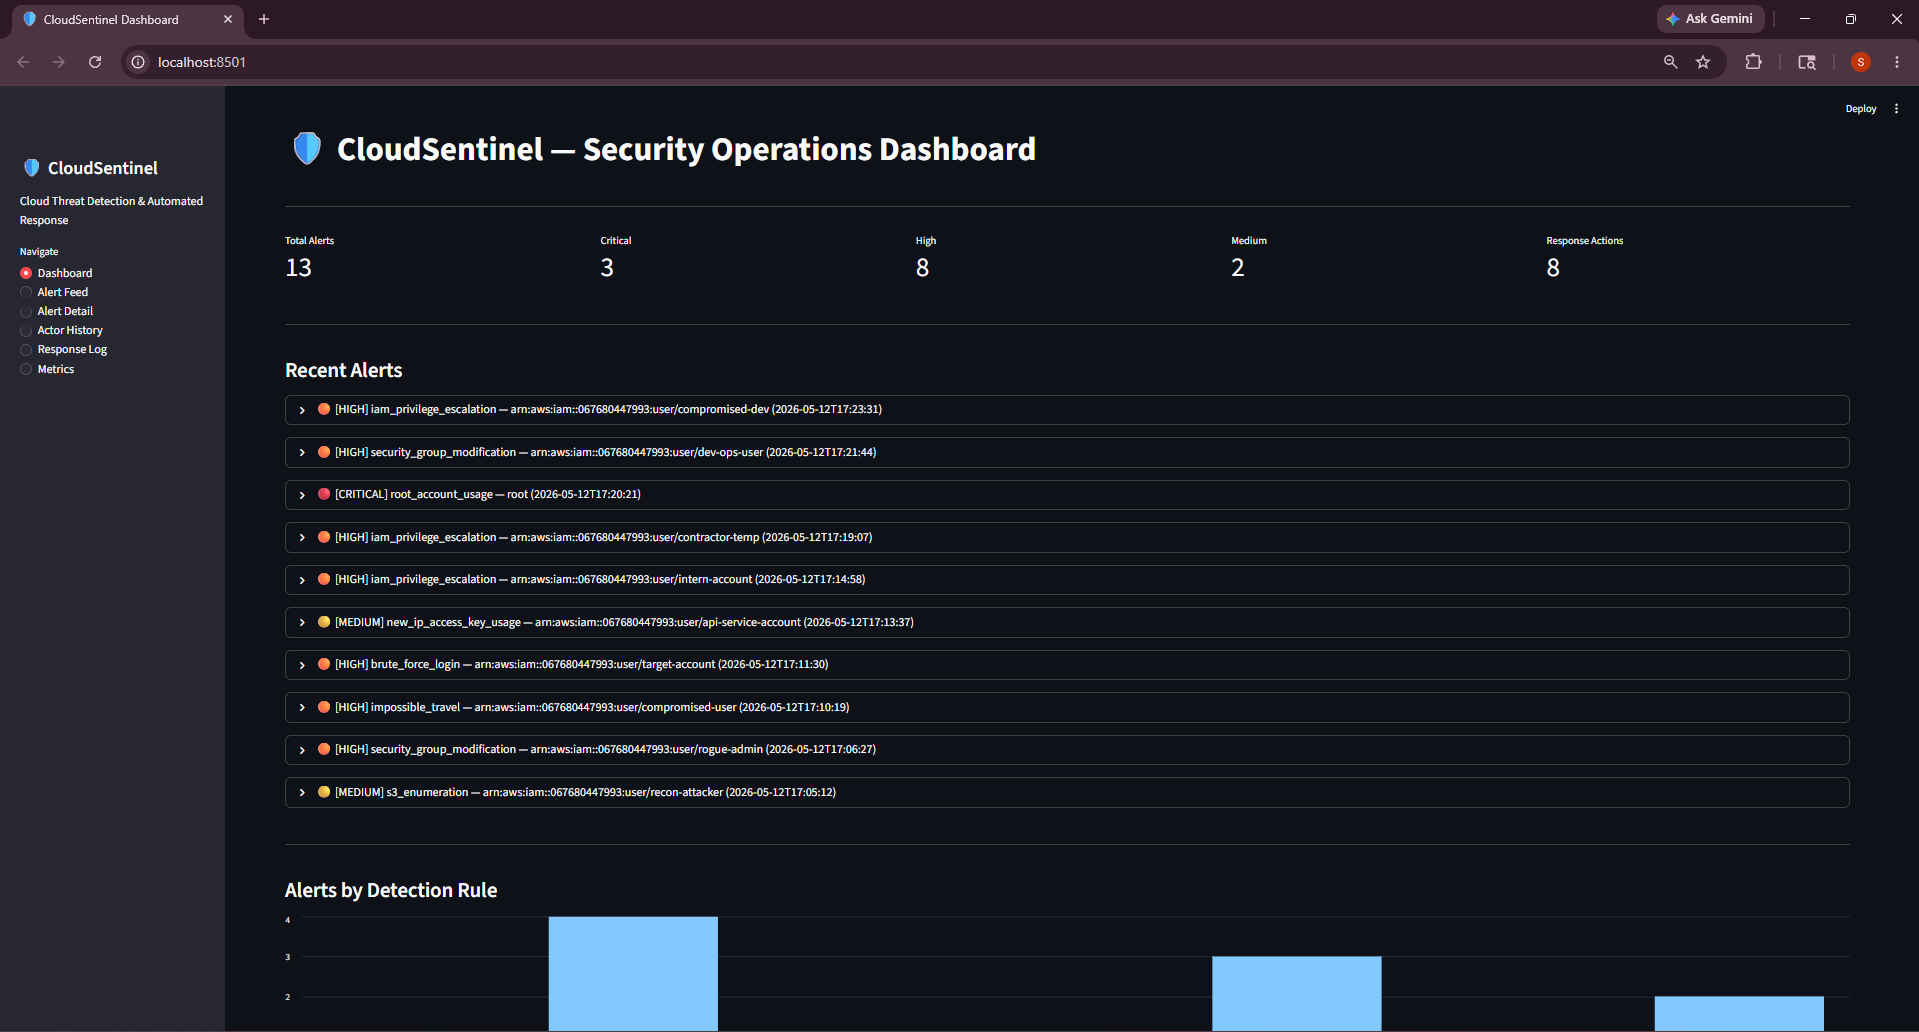Image resolution: width=1919 pixels, height=1032 pixels.
Task: Expand the api-service-account new IP alert
Action: tap(1067, 622)
